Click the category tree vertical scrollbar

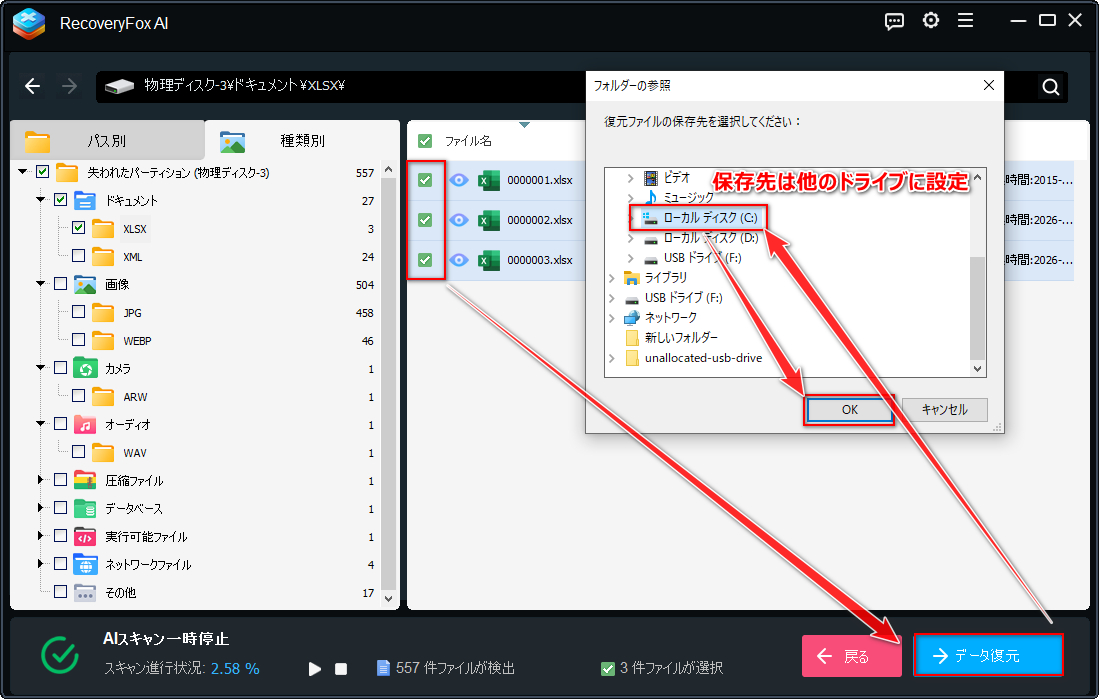(x=389, y=383)
